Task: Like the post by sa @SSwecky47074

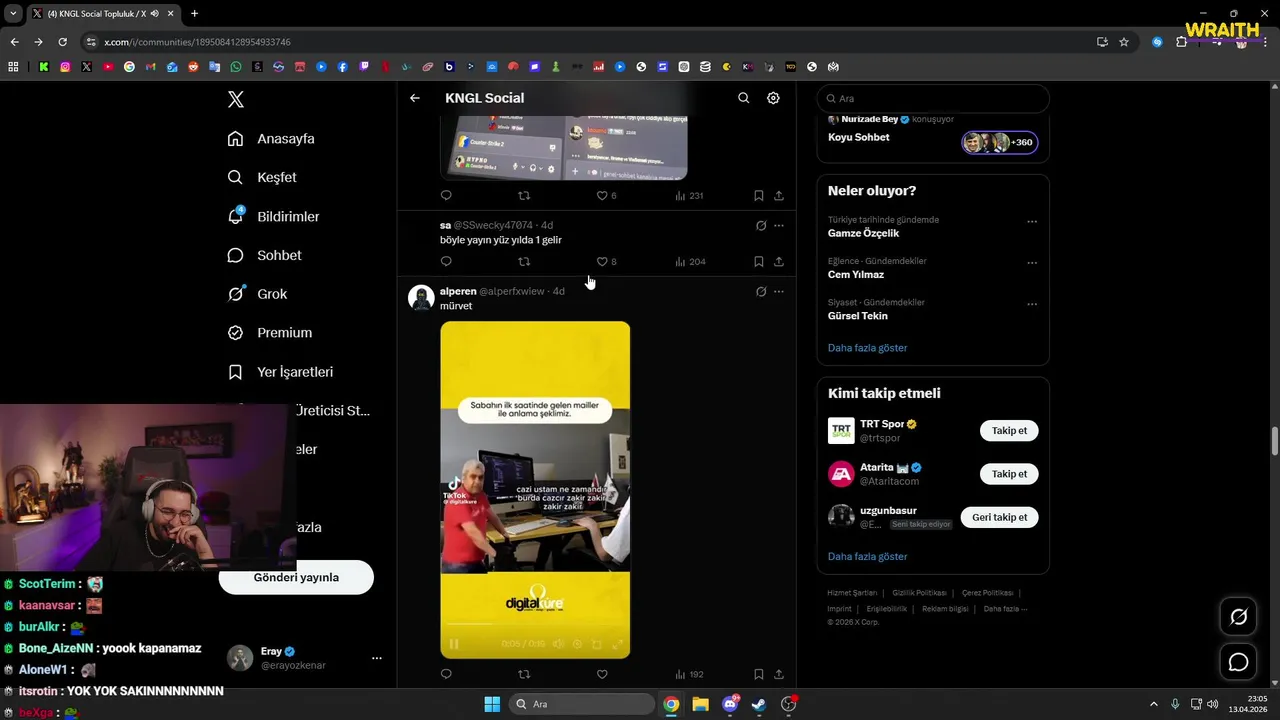Action: point(602,262)
